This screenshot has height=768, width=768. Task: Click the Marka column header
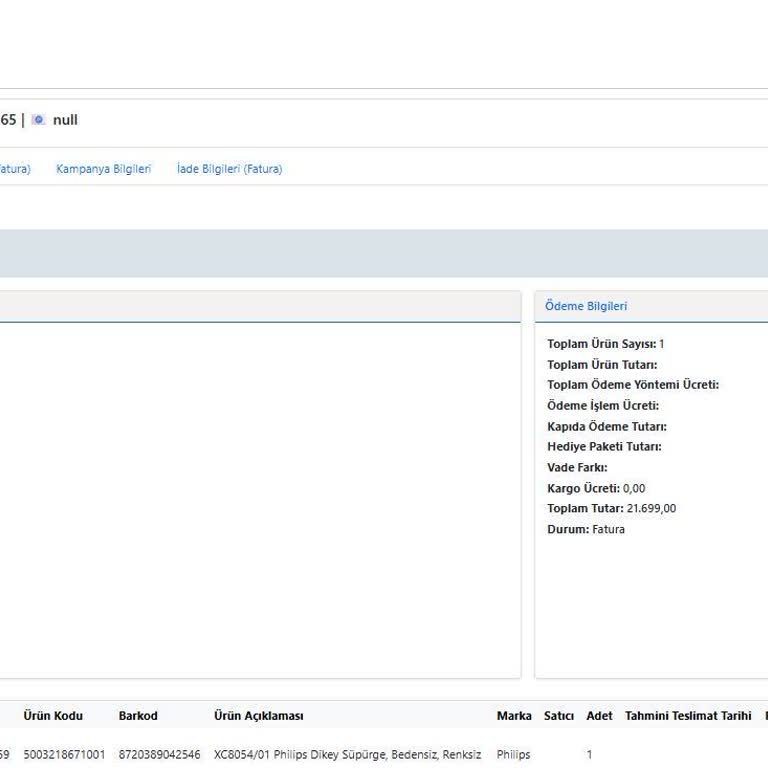(514, 716)
